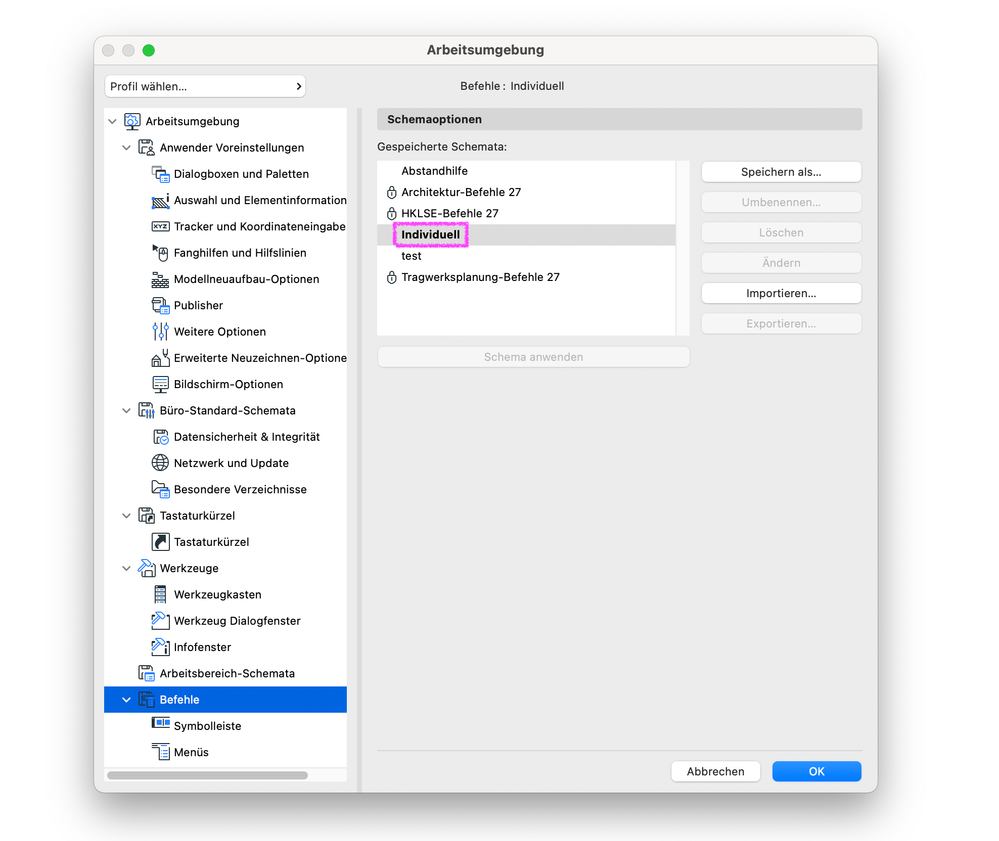Click the Tastaturkürzel child arrow icon

click(x=161, y=542)
